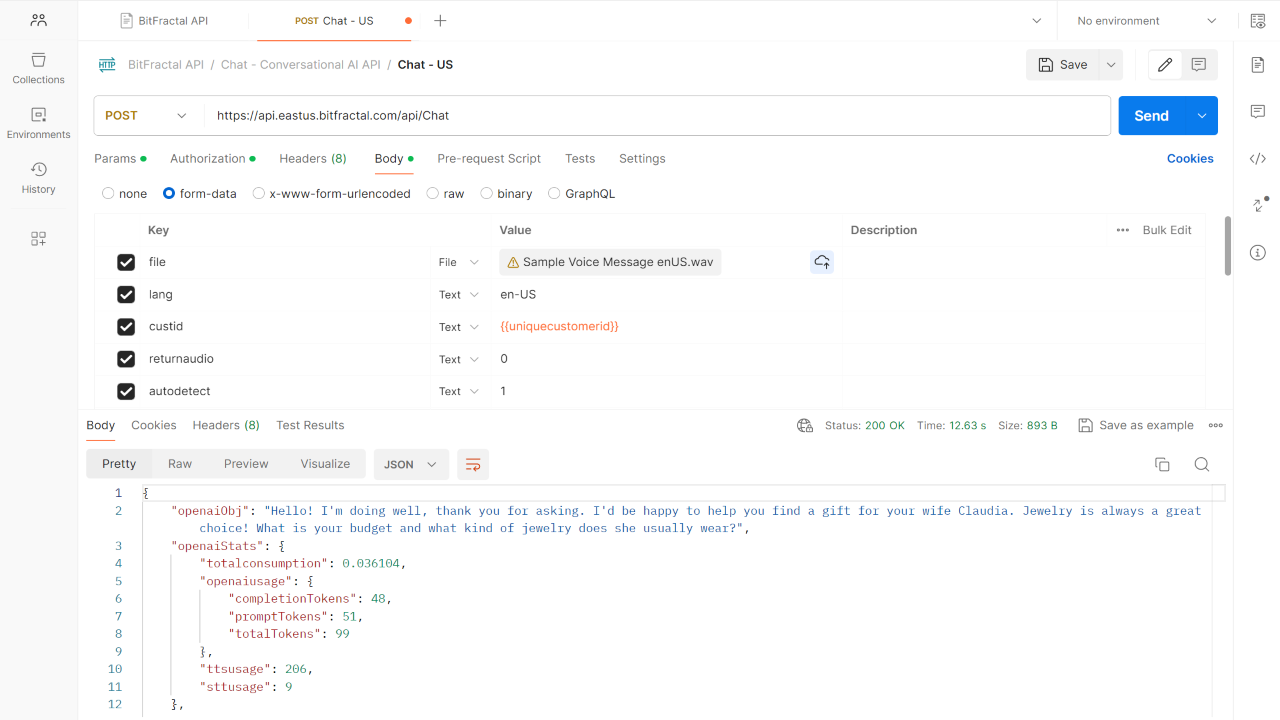Click Bulk Edit link

1167,230
